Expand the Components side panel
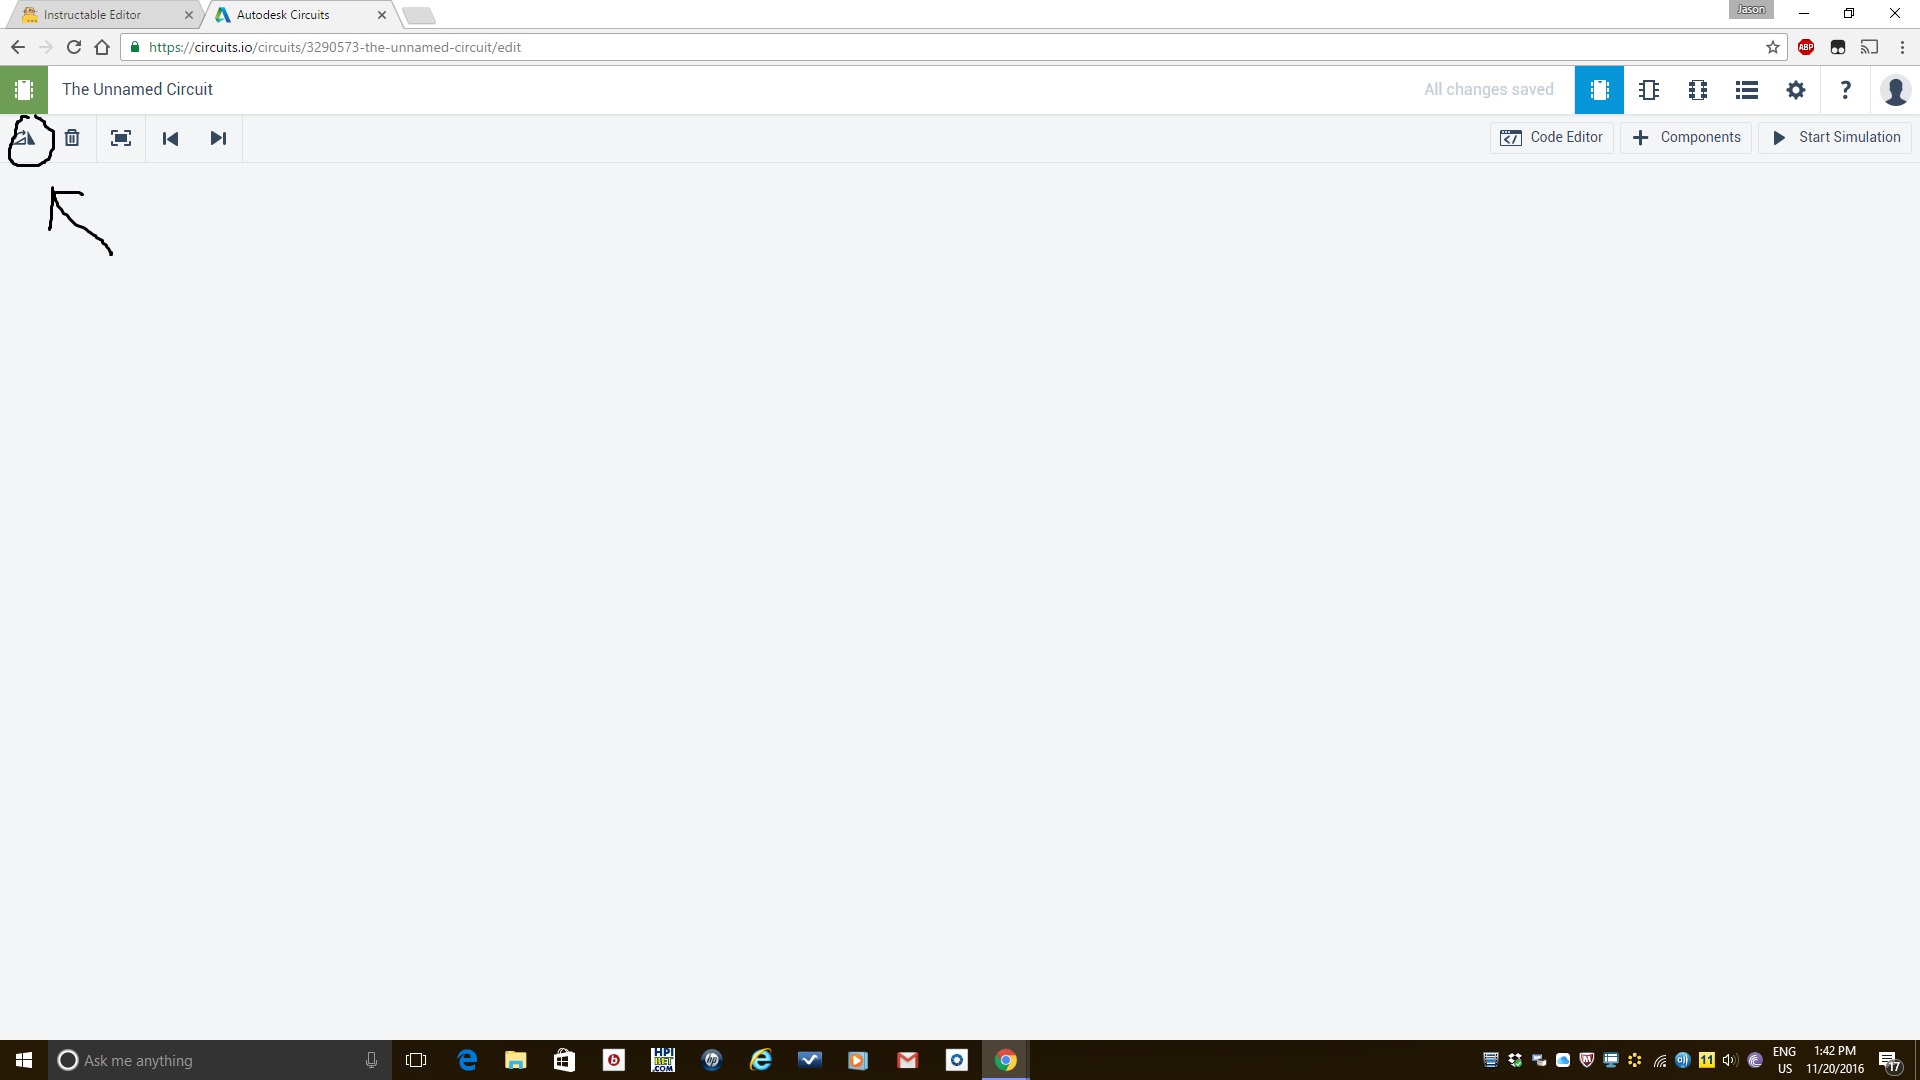This screenshot has width=1920, height=1080. (x=1687, y=137)
